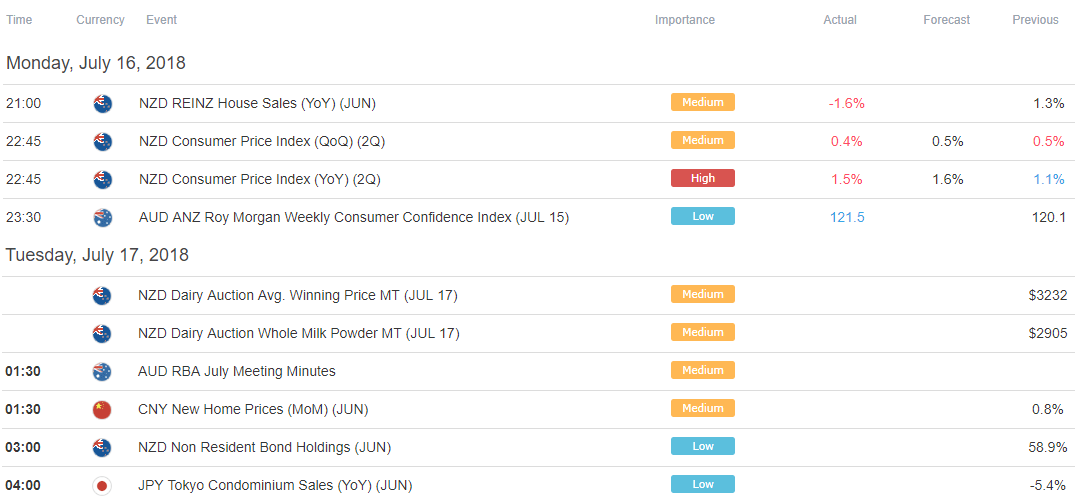Sort by the Importance column header
Screen dimensions: 1077x498
click(x=685, y=20)
